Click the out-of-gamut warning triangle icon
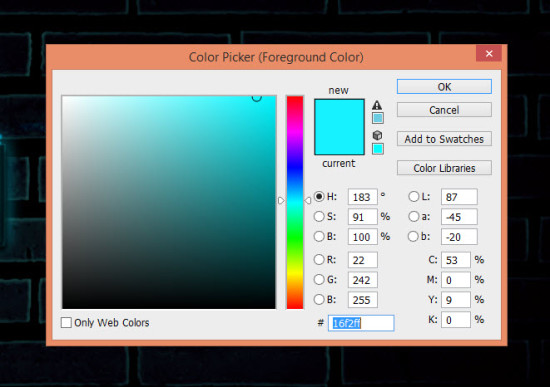550x387 pixels. click(377, 105)
